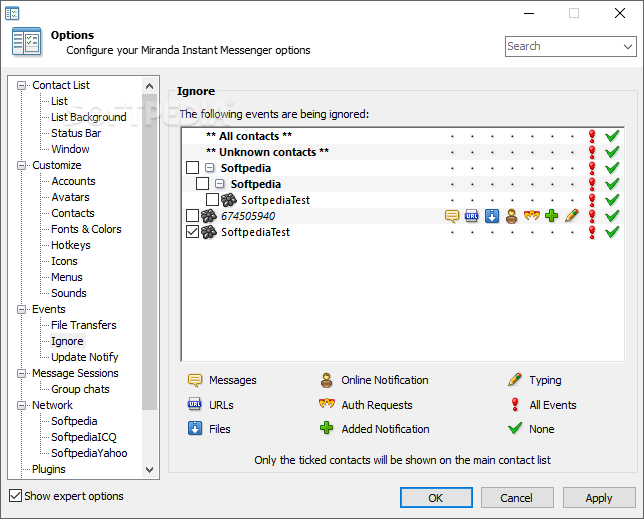The height and width of the screenshot is (519, 644).
Task: Click Messages icon in 674505940 row
Action: 452,216
